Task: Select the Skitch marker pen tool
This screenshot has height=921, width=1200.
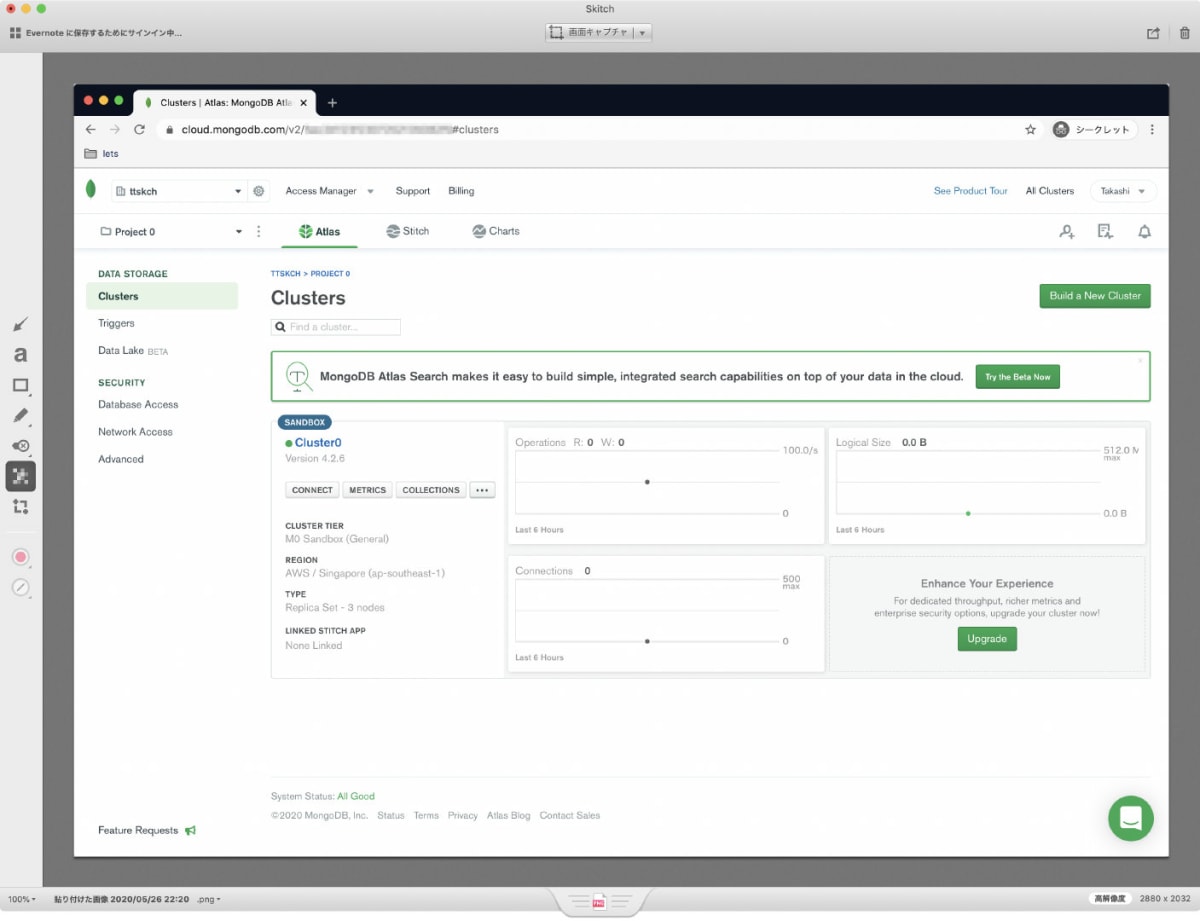Action: [x=20, y=415]
